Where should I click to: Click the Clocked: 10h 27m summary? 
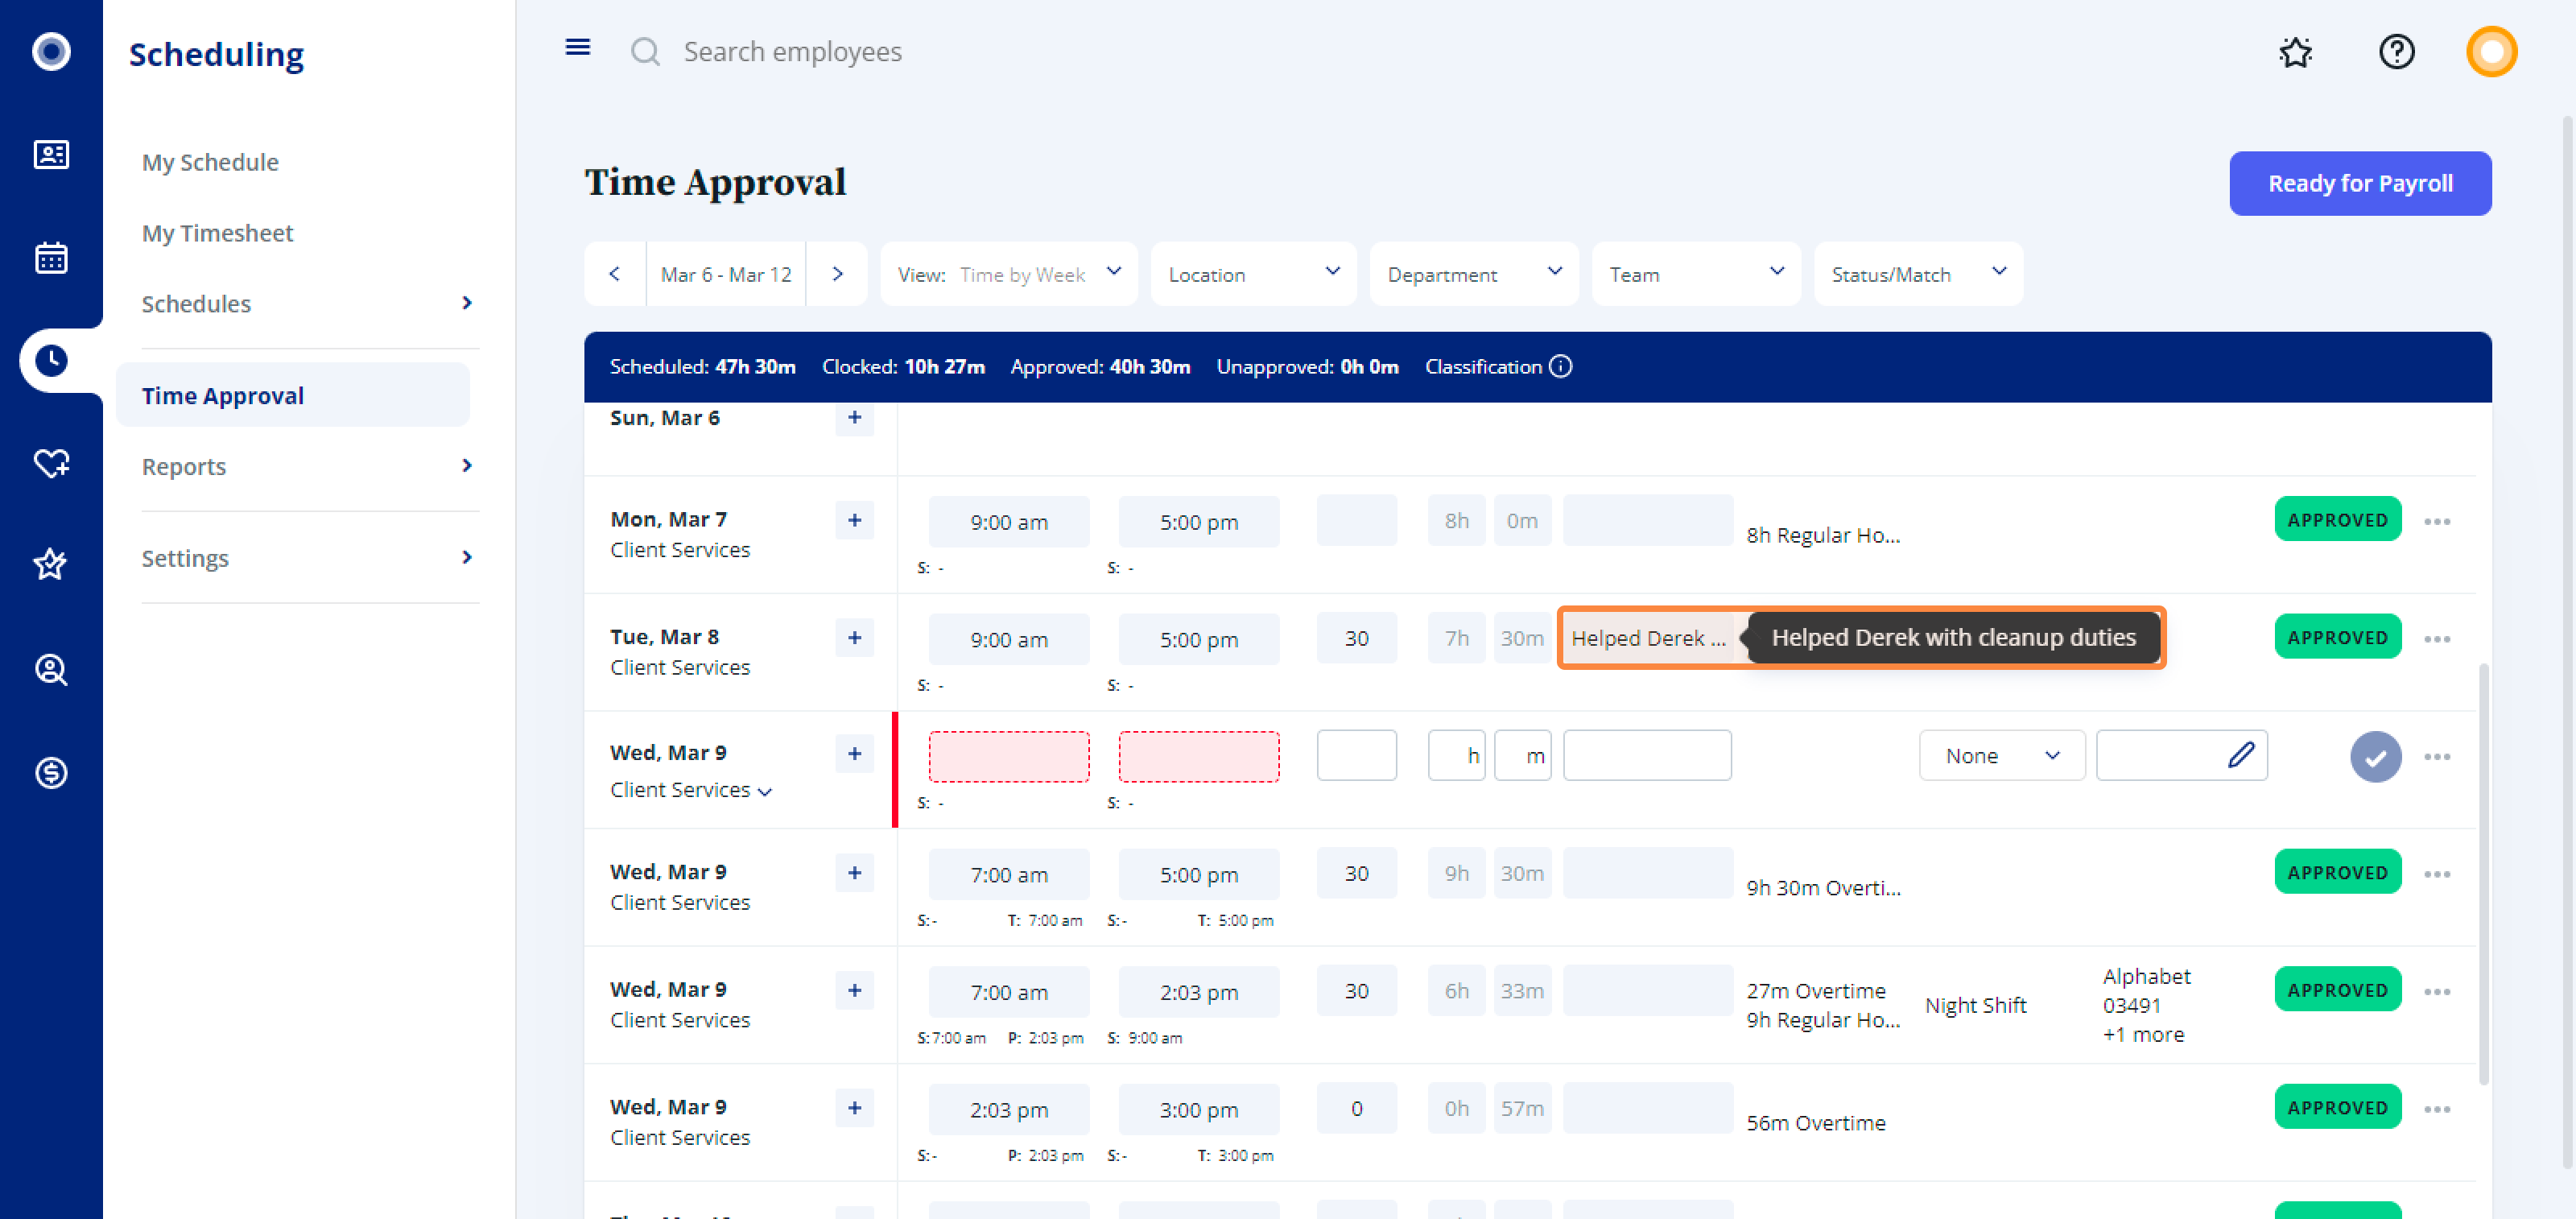(x=903, y=367)
